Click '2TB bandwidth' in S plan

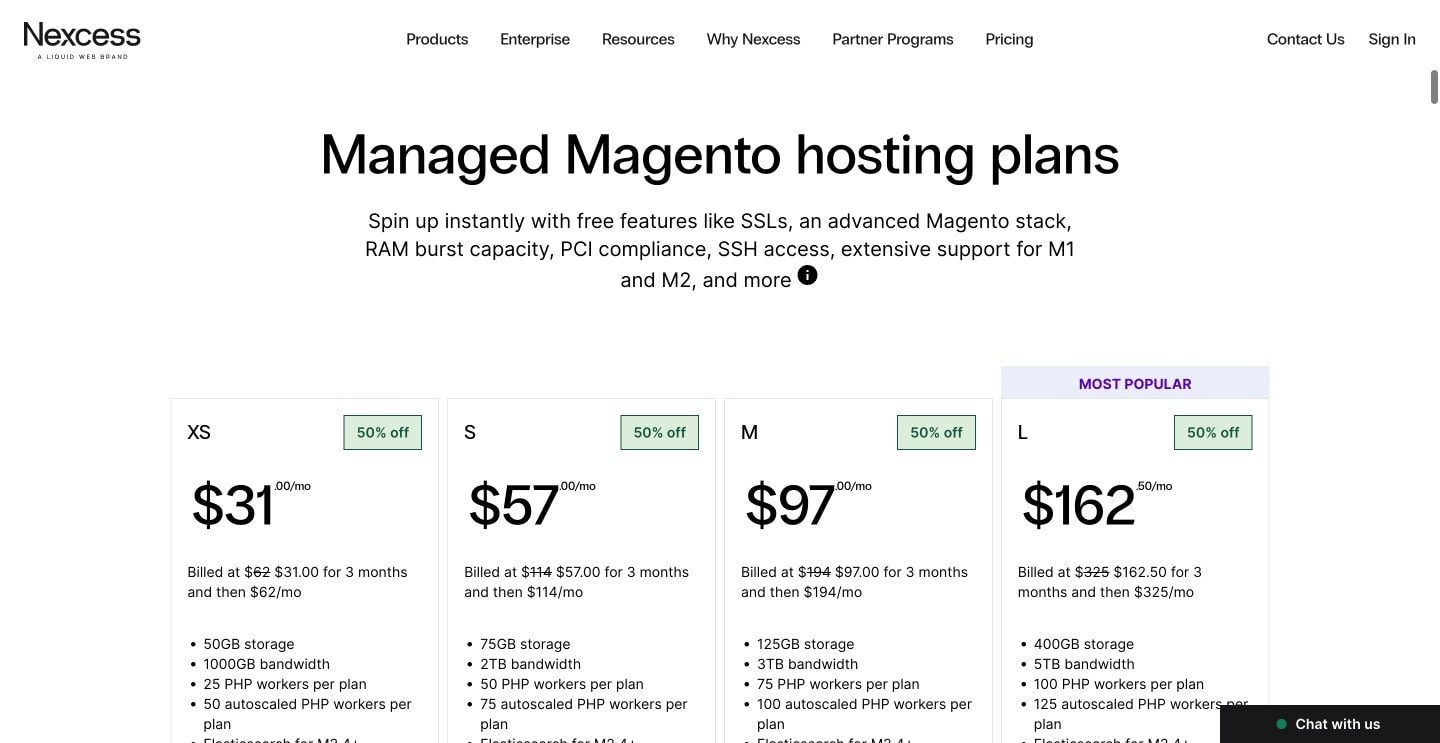click(x=530, y=664)
